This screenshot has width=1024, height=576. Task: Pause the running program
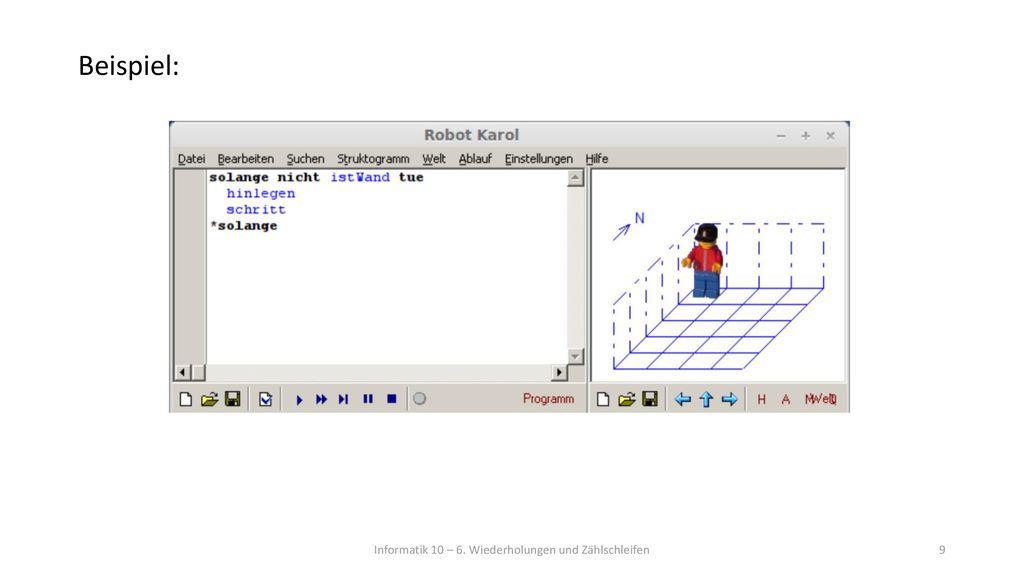(x=368, y=398)
